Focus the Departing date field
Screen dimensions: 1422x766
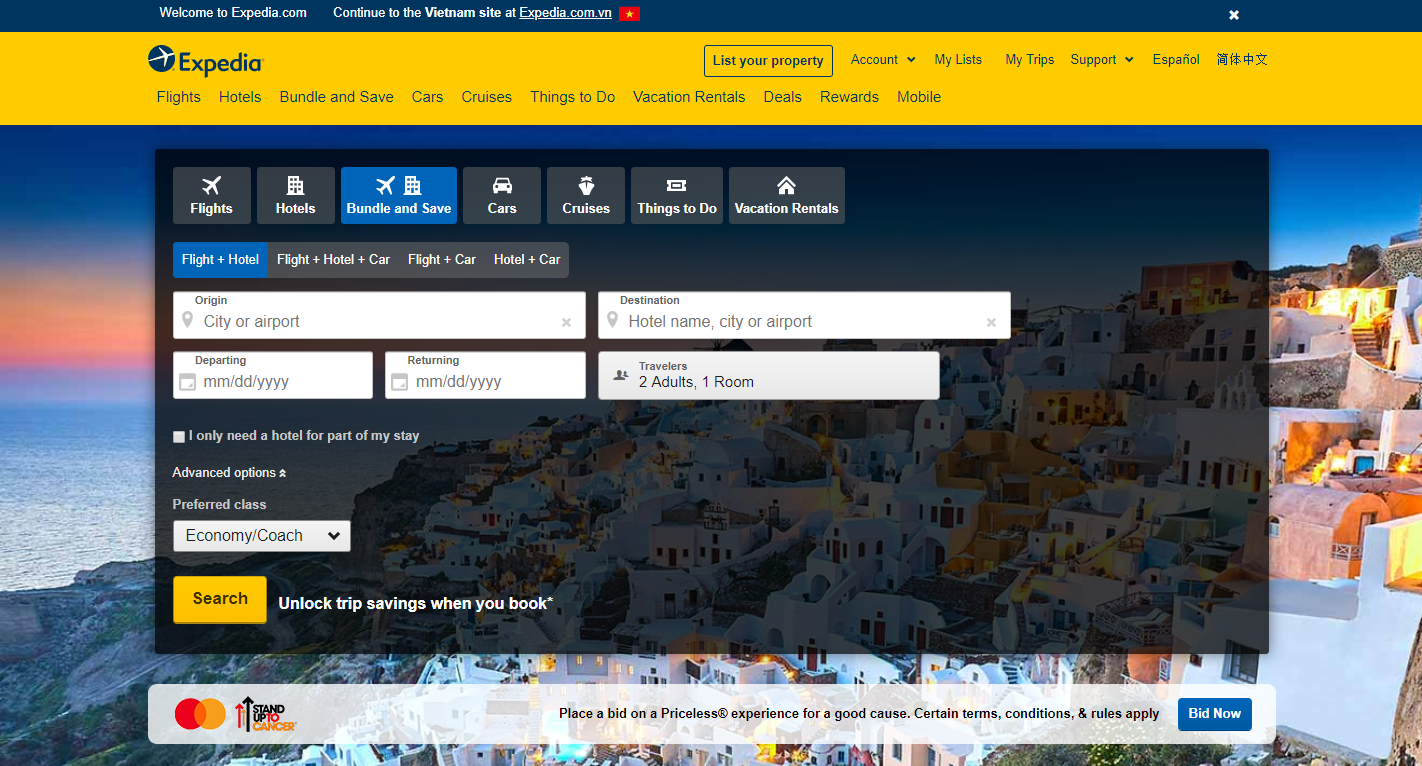point(273,375)
